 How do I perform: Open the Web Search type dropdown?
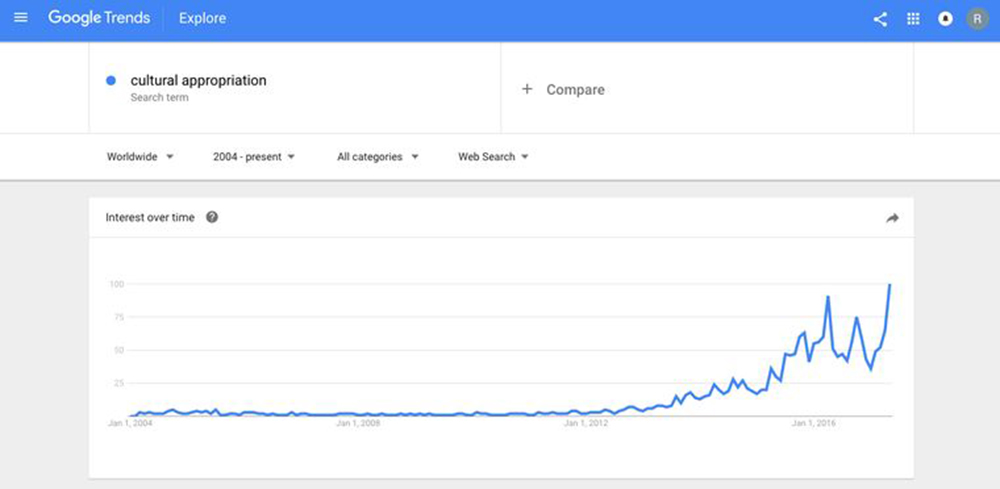[x=493, y=157]
